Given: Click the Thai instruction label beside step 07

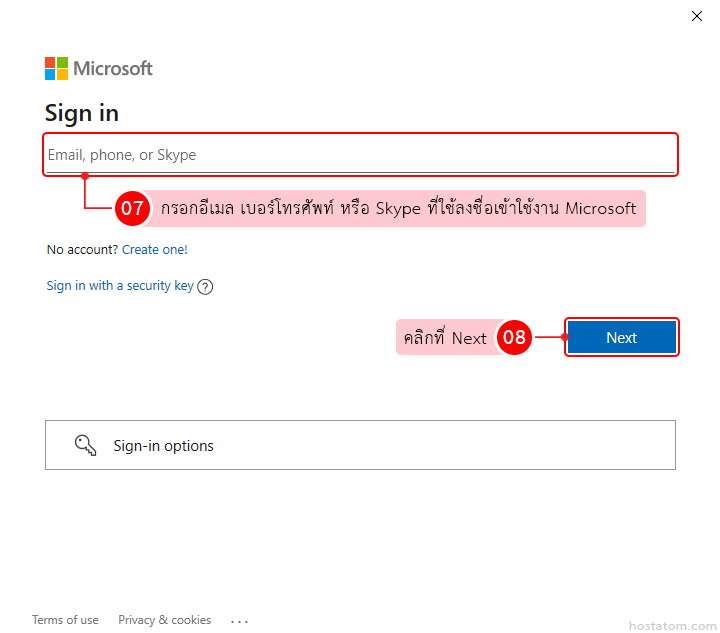Looking at the screenshot, I should 398,209.
